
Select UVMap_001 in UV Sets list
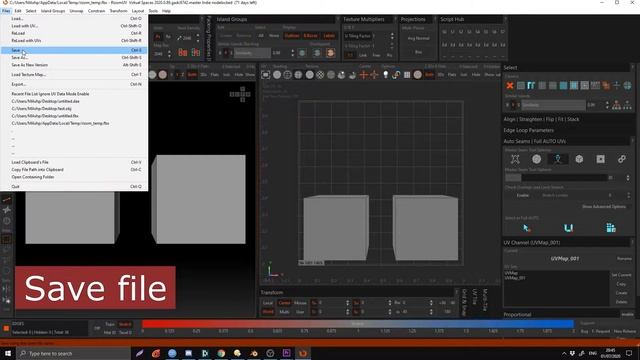515,278
